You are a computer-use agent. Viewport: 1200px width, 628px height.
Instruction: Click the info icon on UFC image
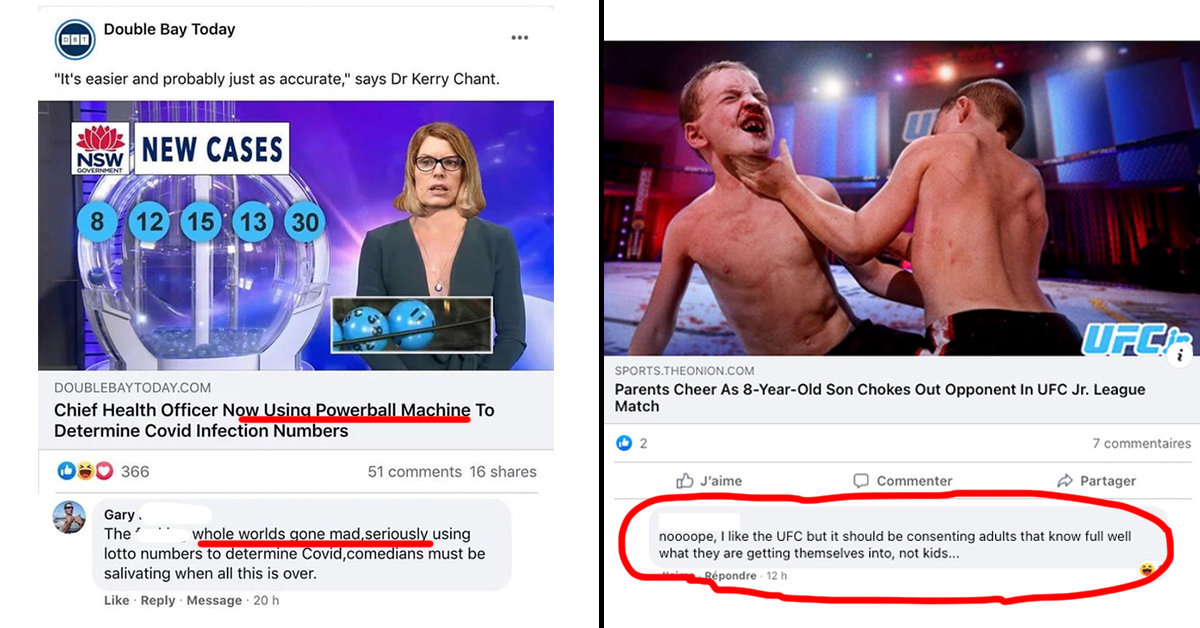pyautogui.click(x=1182, y=354)
